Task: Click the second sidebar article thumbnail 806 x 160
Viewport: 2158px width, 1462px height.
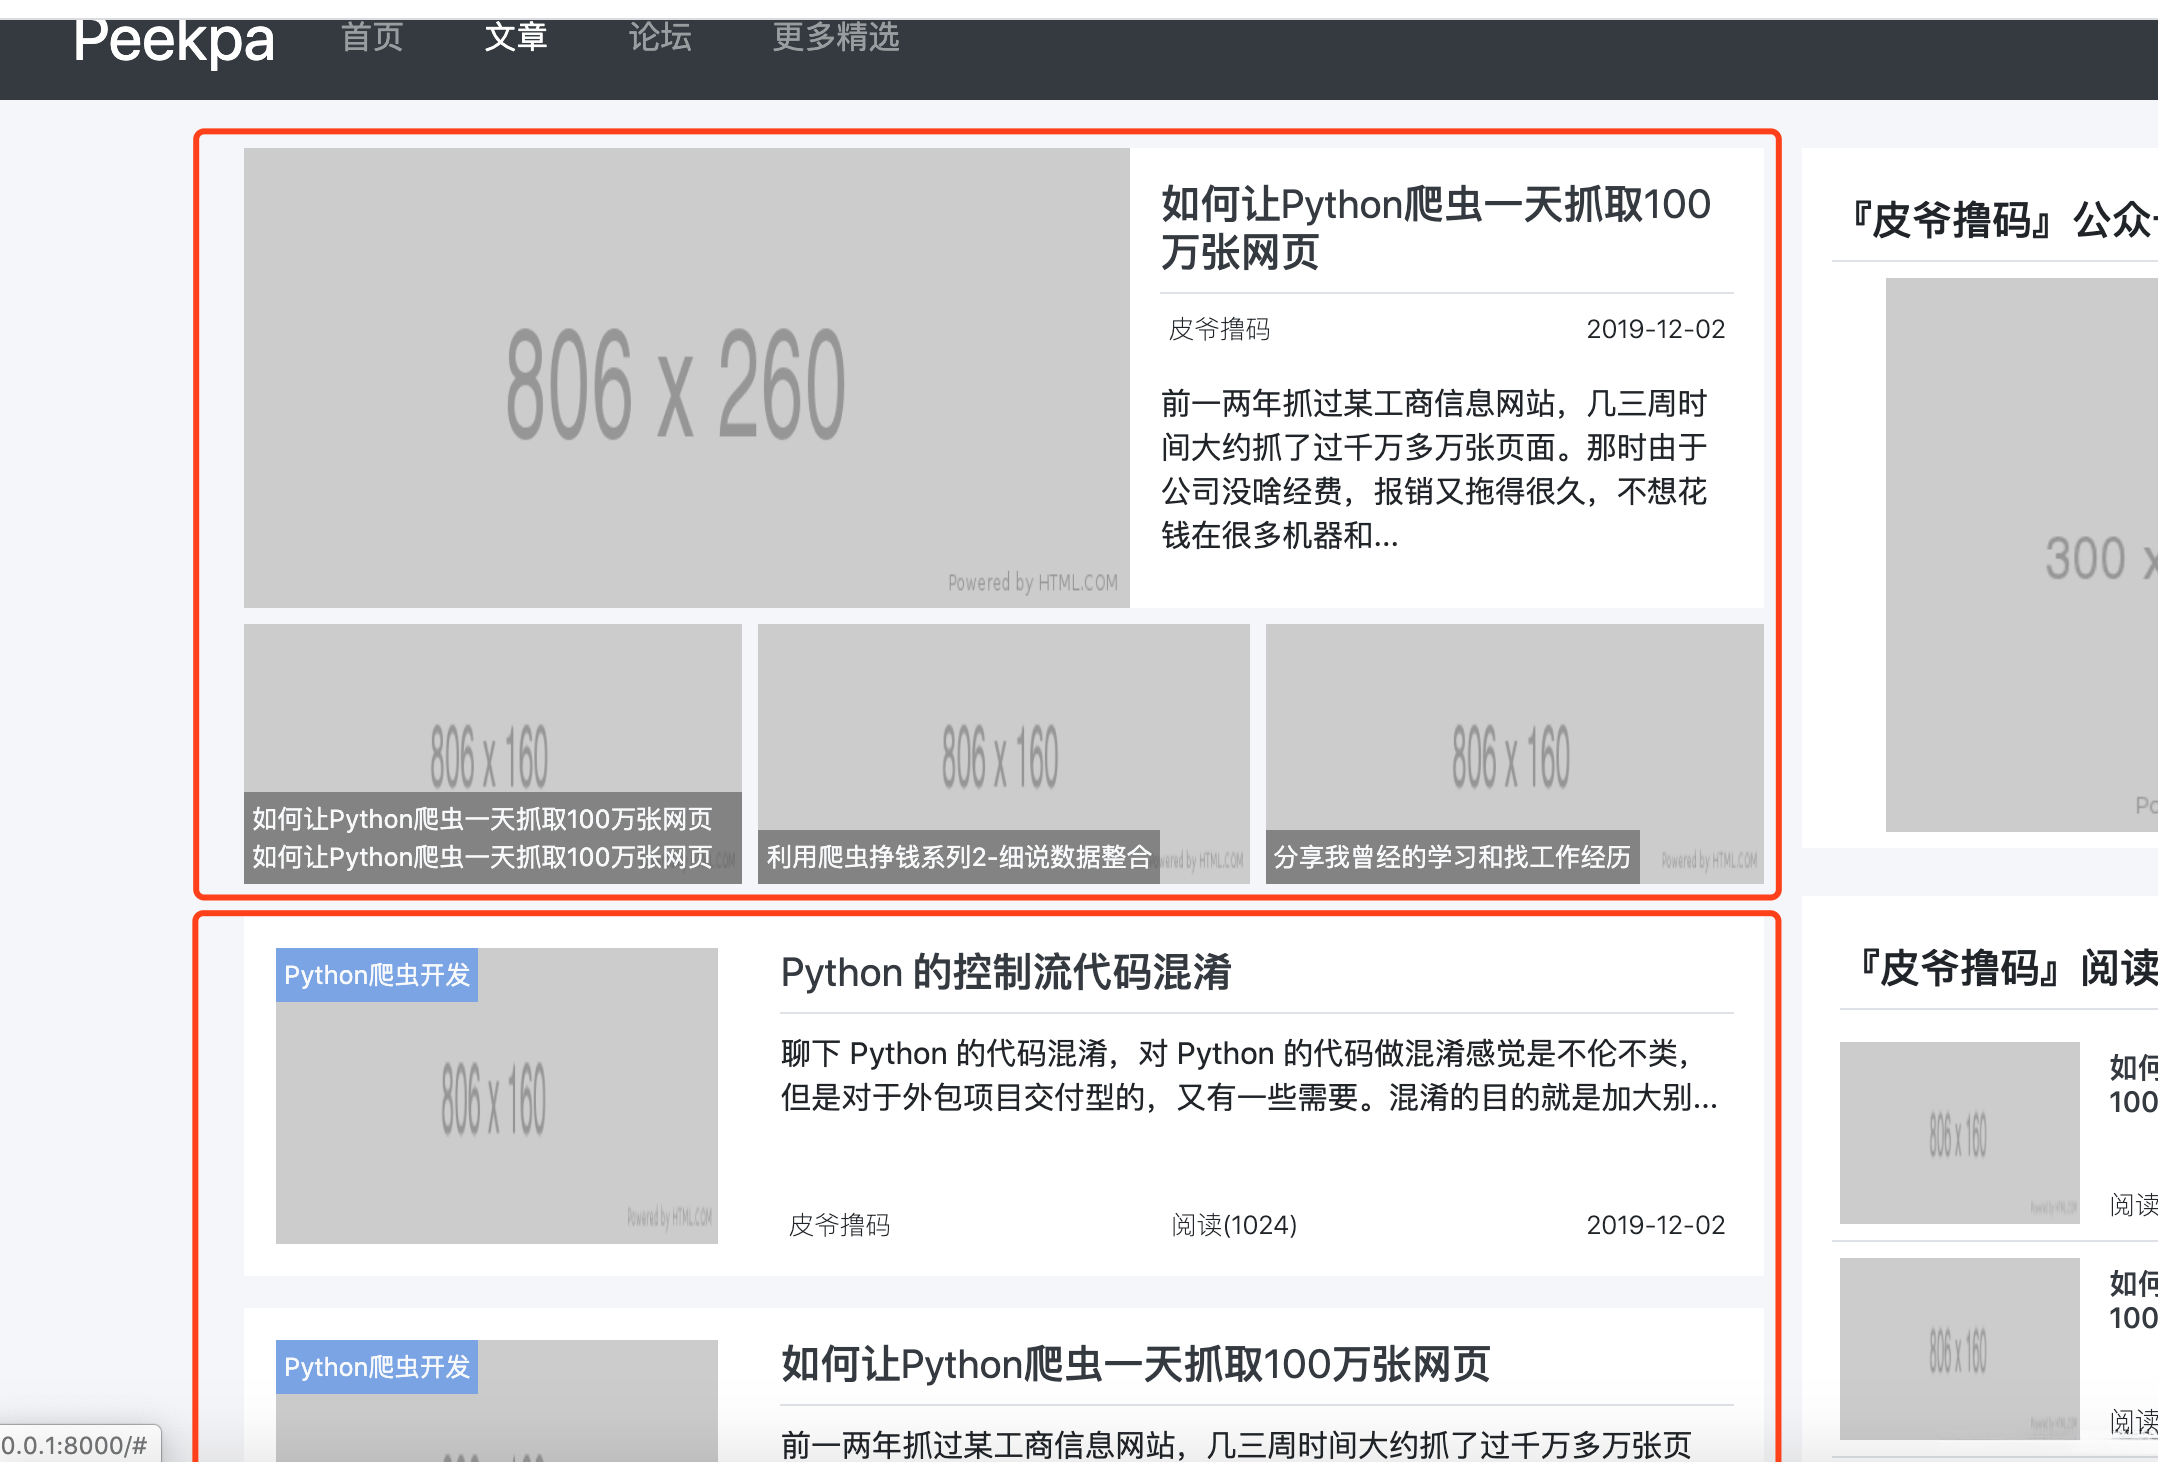Action: pos(1959,1351)
